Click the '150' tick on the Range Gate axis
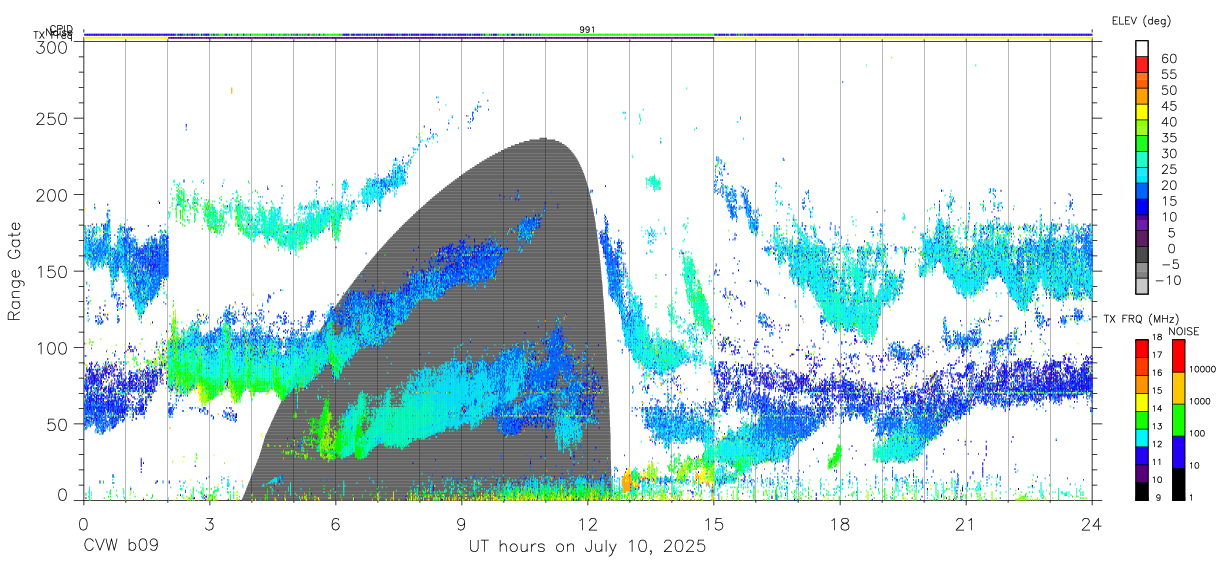The width and height of the screenshot is (1228, 567). coord(52,271)
